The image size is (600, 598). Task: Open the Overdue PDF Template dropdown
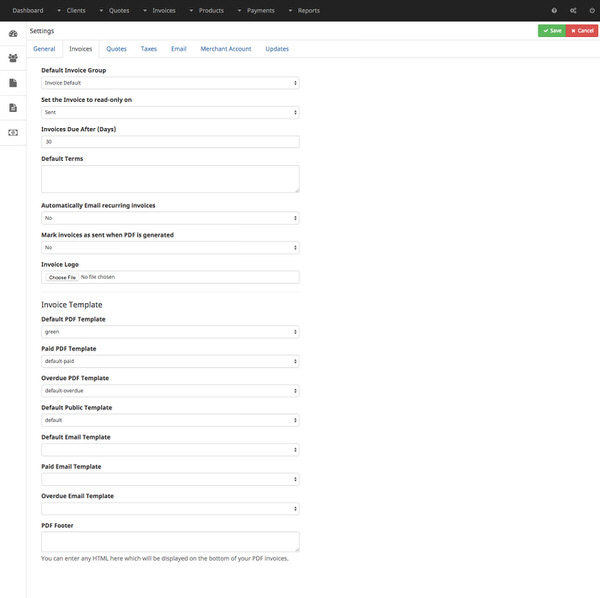coord(170,391)
